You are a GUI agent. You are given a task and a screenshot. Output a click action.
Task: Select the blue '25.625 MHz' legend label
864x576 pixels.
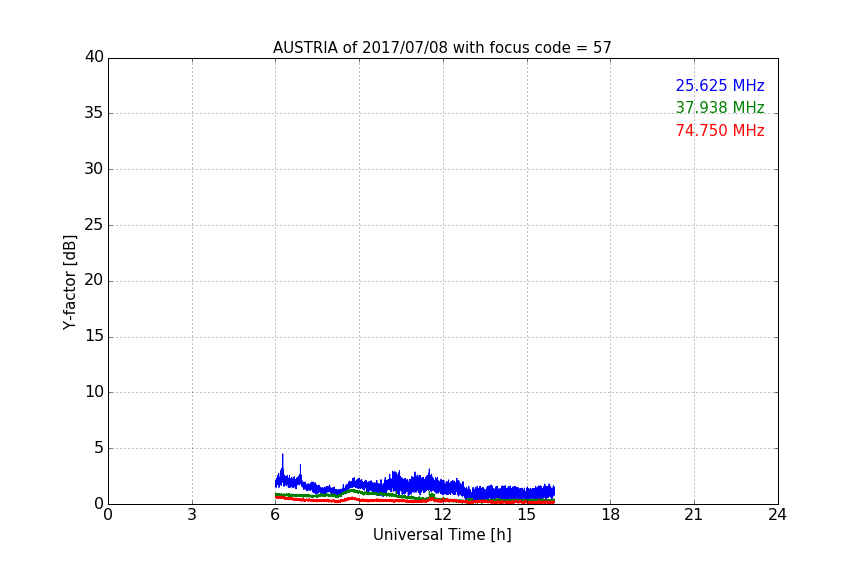[720, 85]
